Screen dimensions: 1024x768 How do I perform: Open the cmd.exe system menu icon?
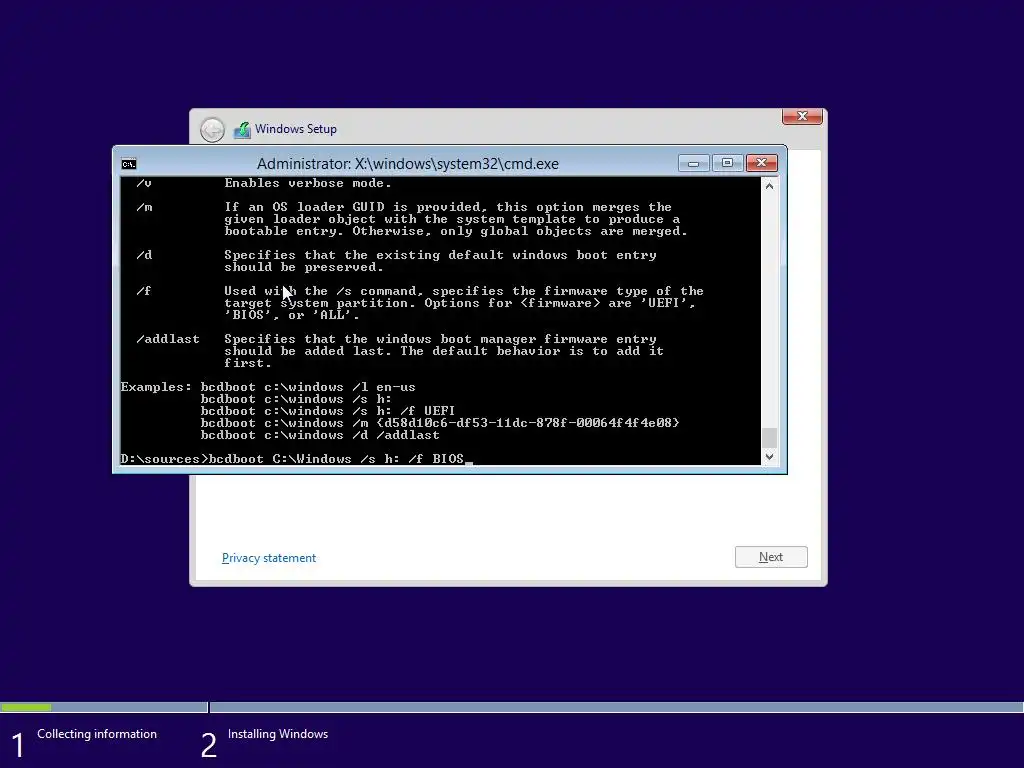pyautogui.click(x=129, y=164)
